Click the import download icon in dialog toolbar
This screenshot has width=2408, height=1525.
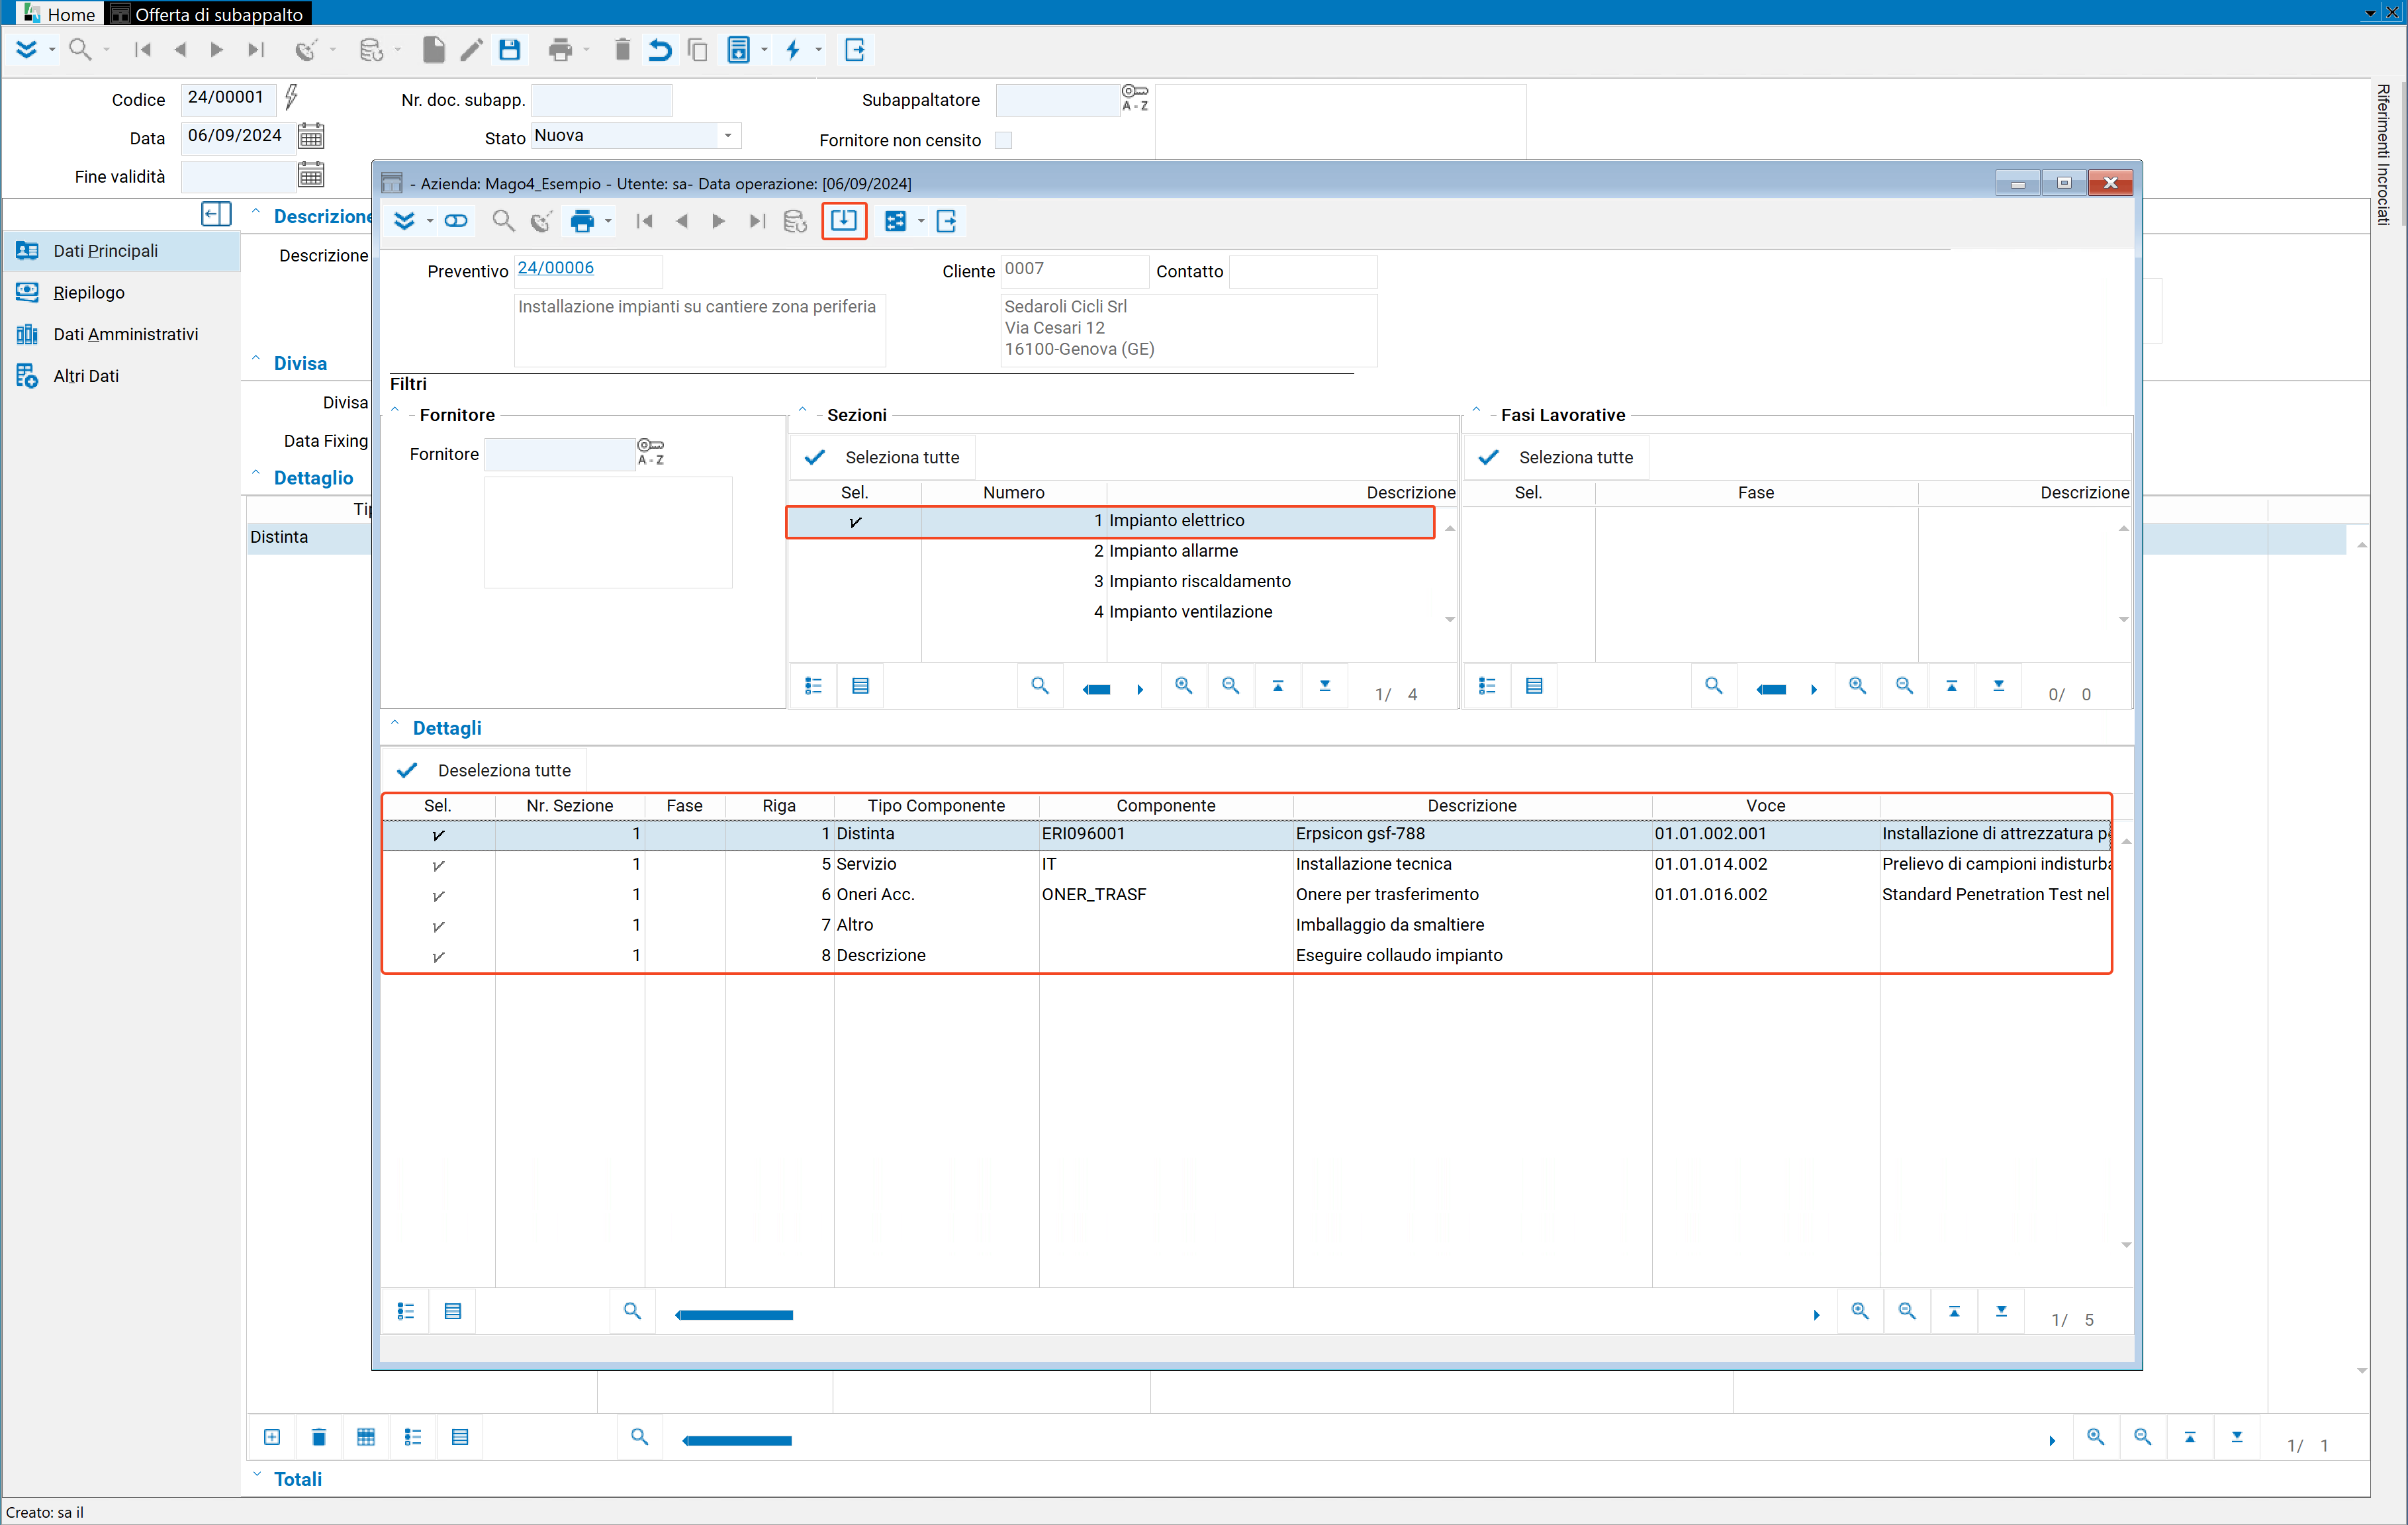[844, 220]
